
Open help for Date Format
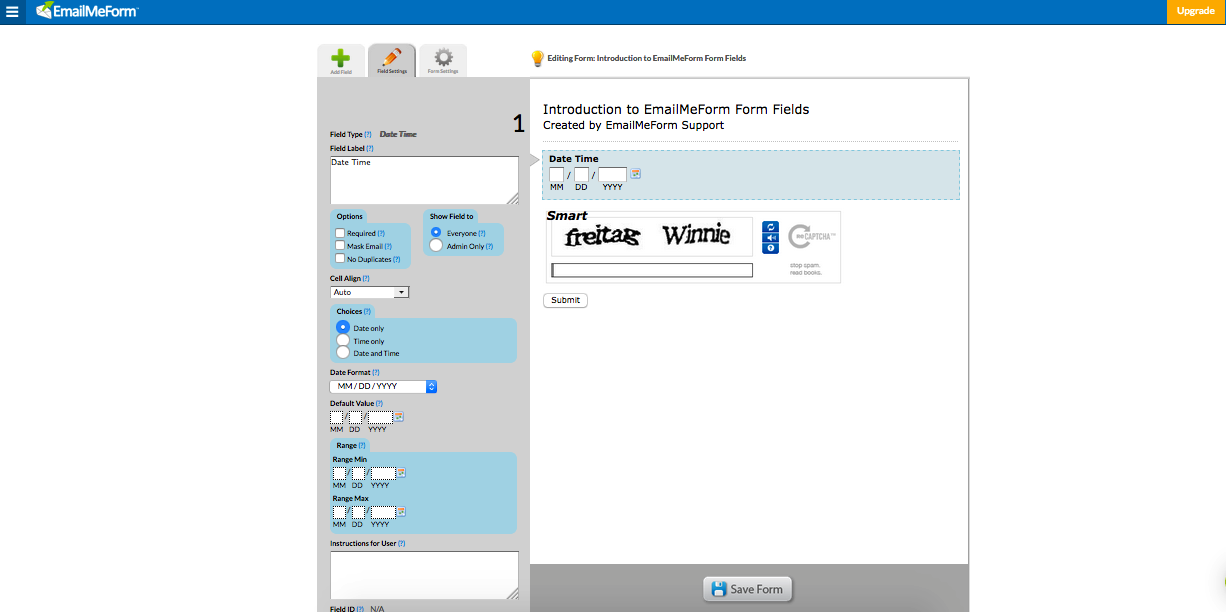[375, 372]
